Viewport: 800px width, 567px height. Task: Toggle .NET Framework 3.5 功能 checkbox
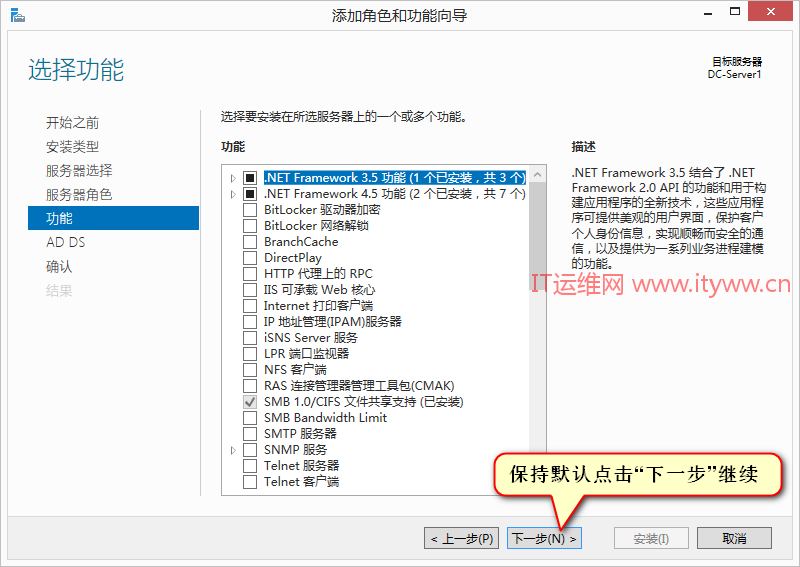pyautogui.click(x=250, y=178)
